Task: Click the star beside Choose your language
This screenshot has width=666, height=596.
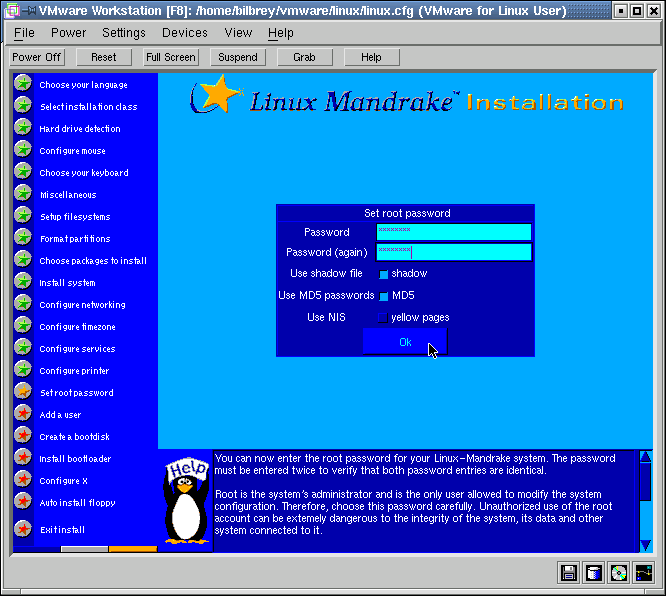Action: pos(23,84)
